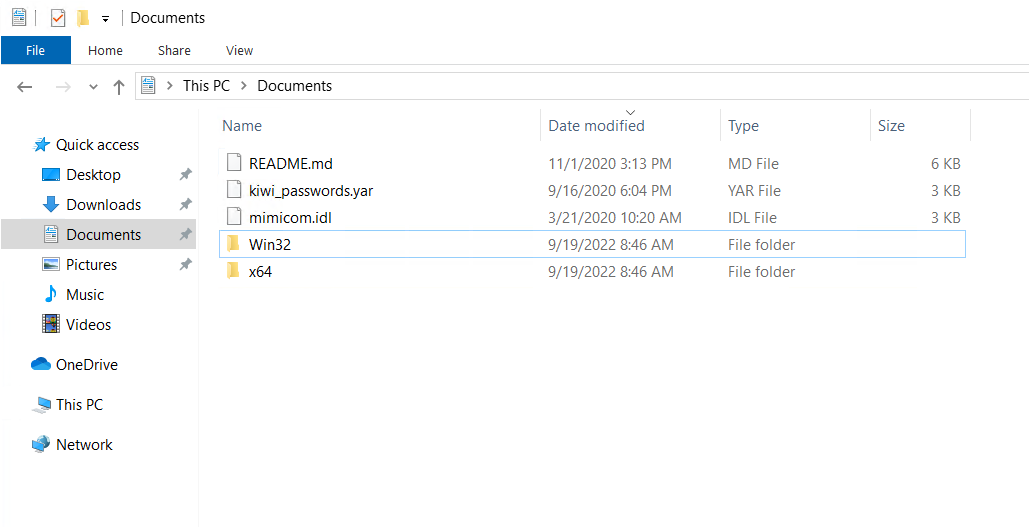This screenshot has height=527, width=1029.
Task: Click the Music note icon in the sidebar
Action: (x=51, y=294)
